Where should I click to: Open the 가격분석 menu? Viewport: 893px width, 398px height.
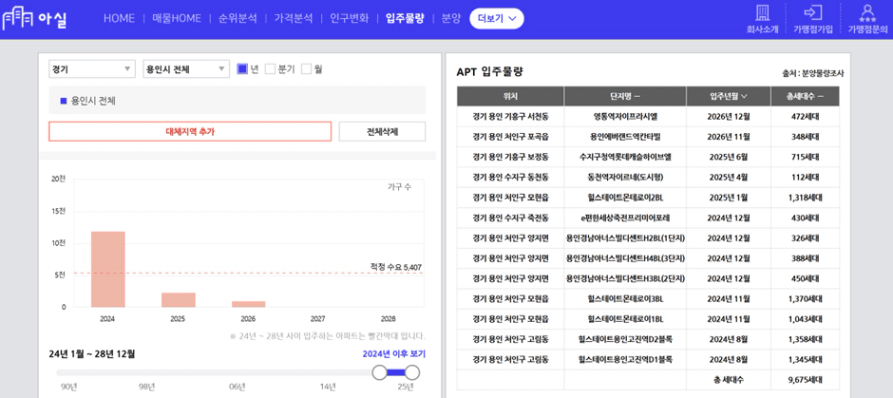pyautogui.click(x=293, y=18)
